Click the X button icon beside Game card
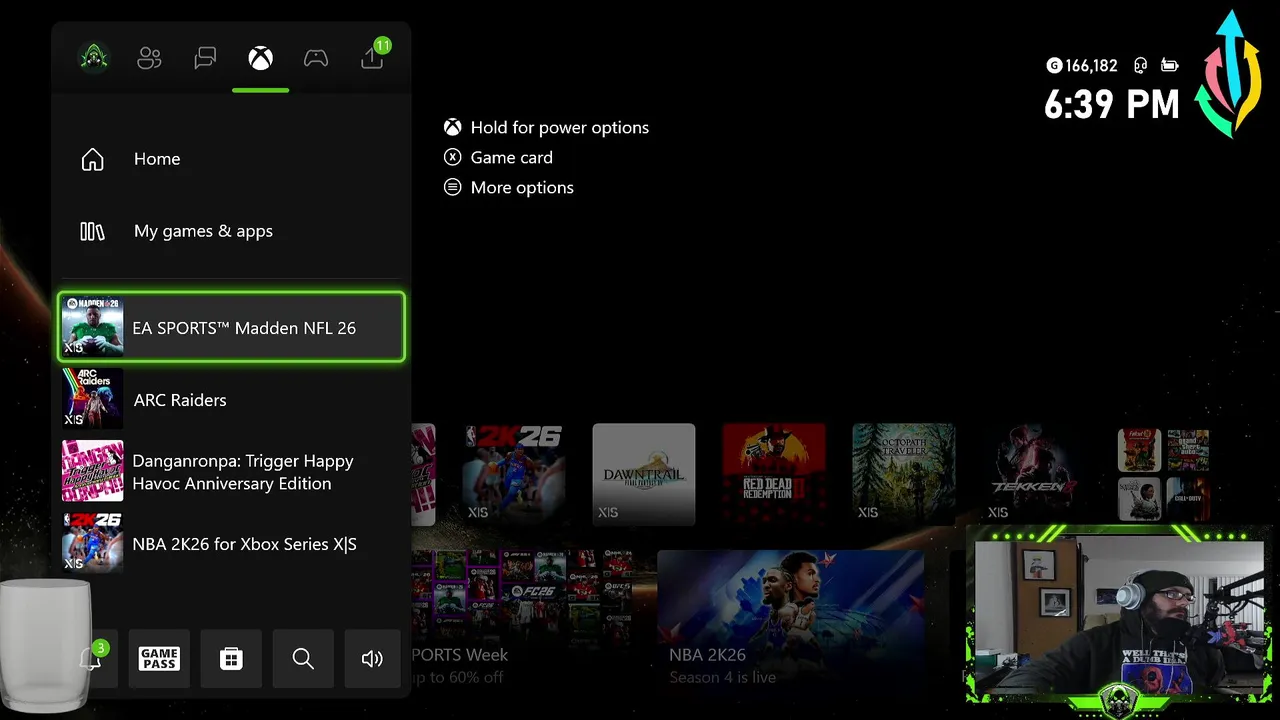Image resolution: width=1280 pixels, height=720 pixels. 453,157
